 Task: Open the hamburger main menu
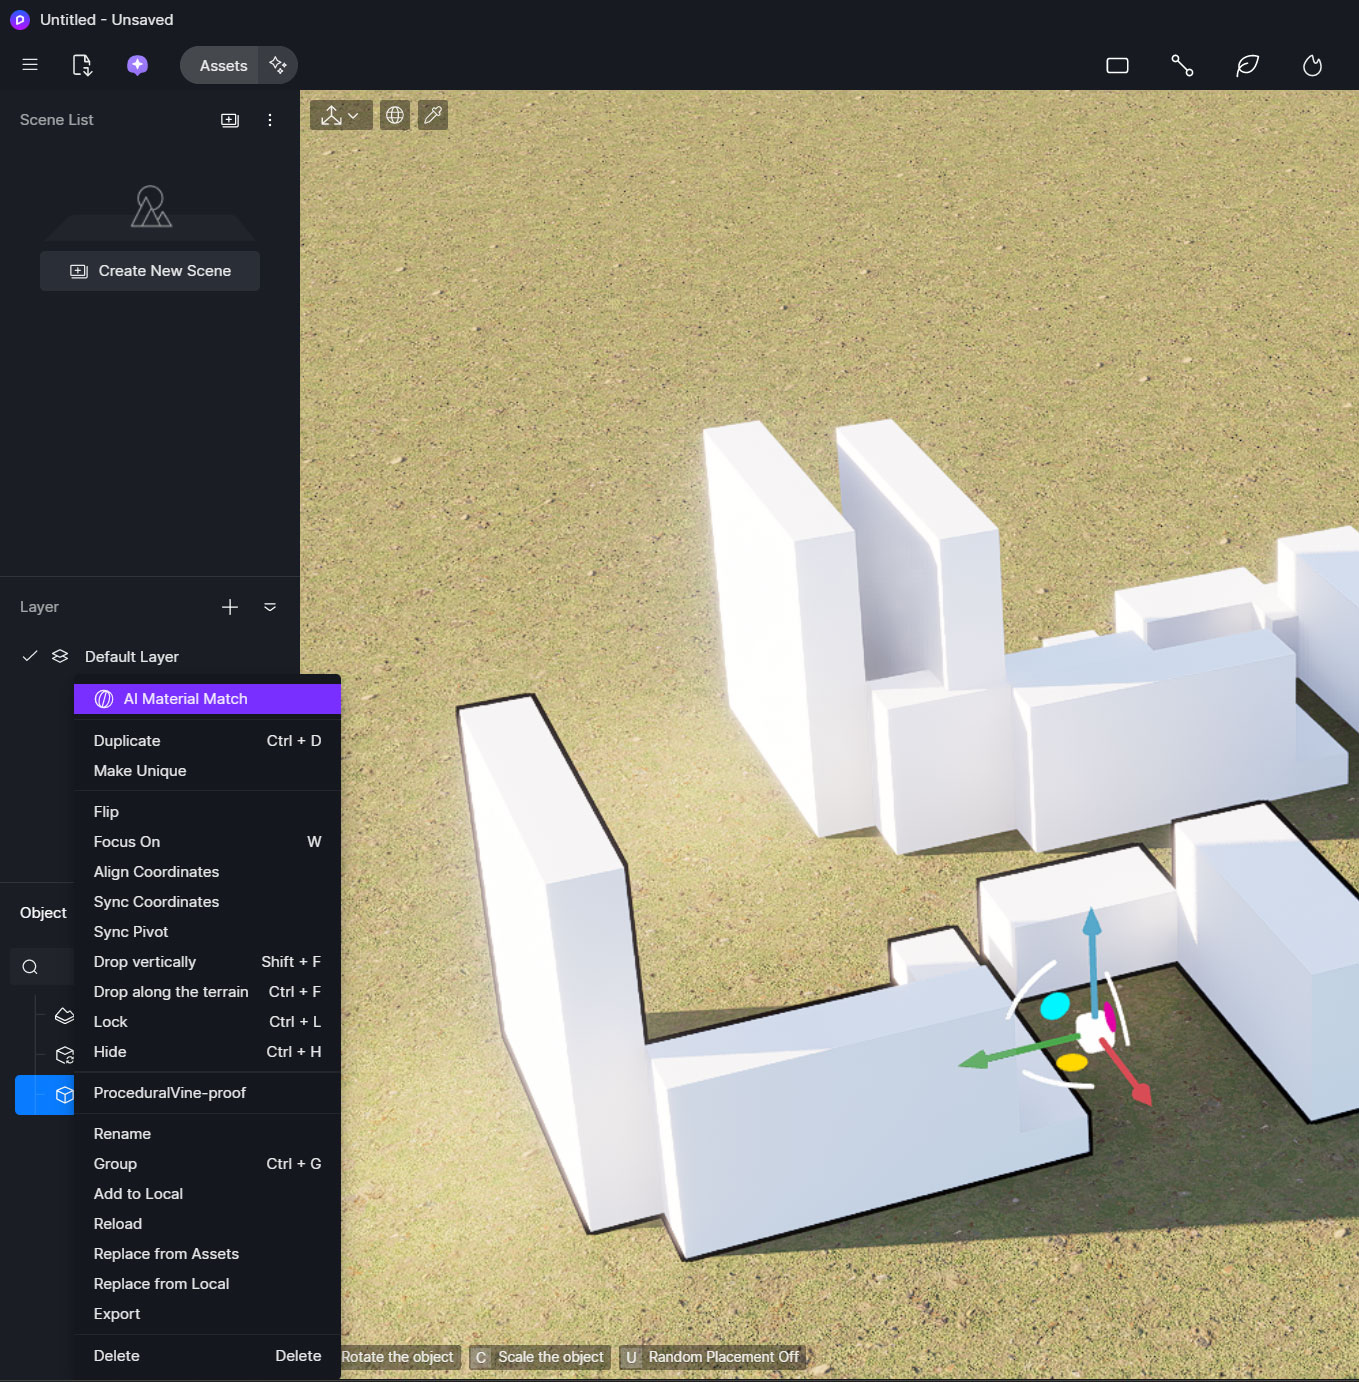coord(30,65)
